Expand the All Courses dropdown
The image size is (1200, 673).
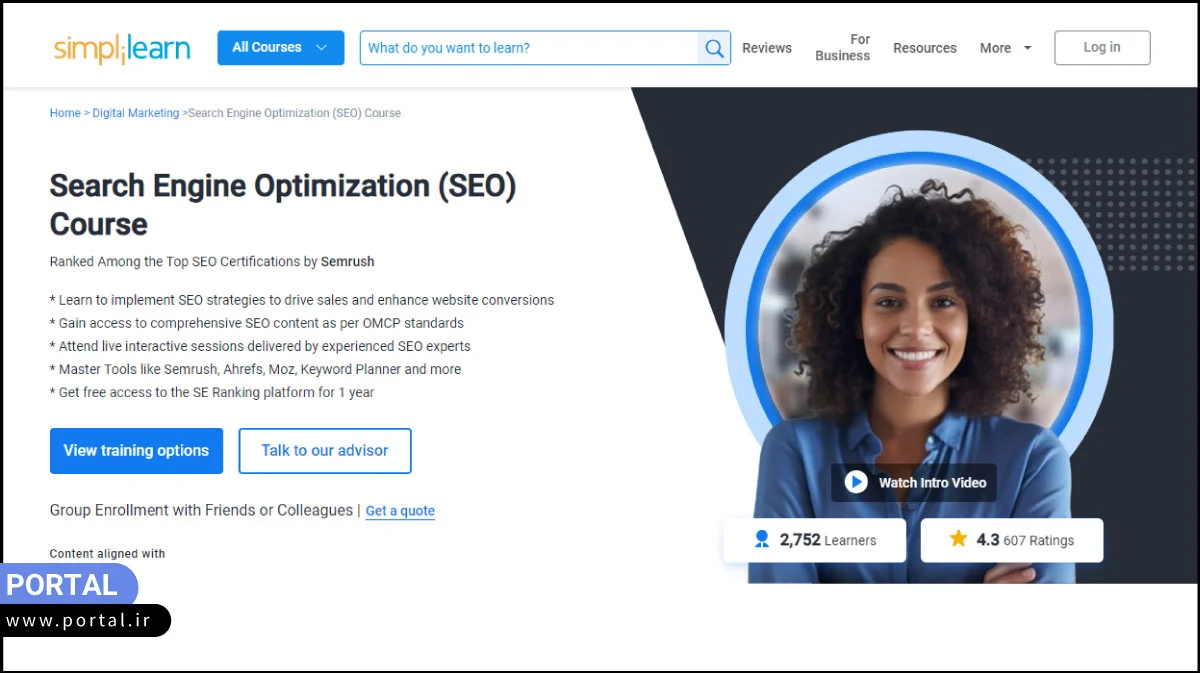[281, 48]
